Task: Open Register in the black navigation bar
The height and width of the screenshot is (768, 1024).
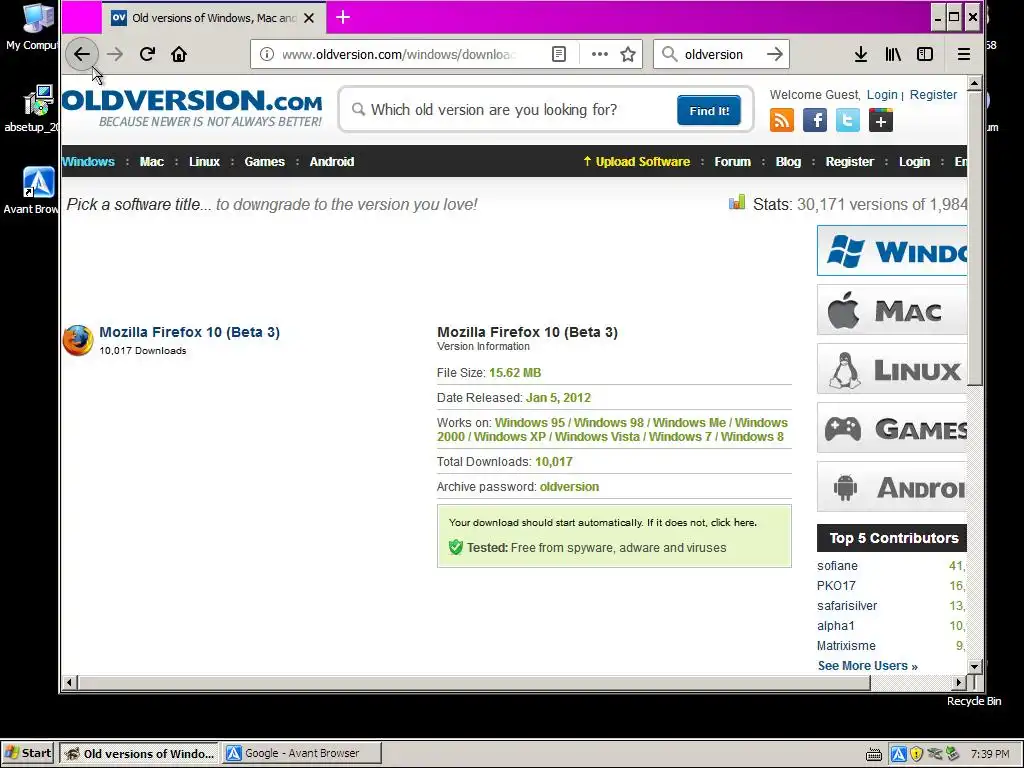Action: coord(850,162)
